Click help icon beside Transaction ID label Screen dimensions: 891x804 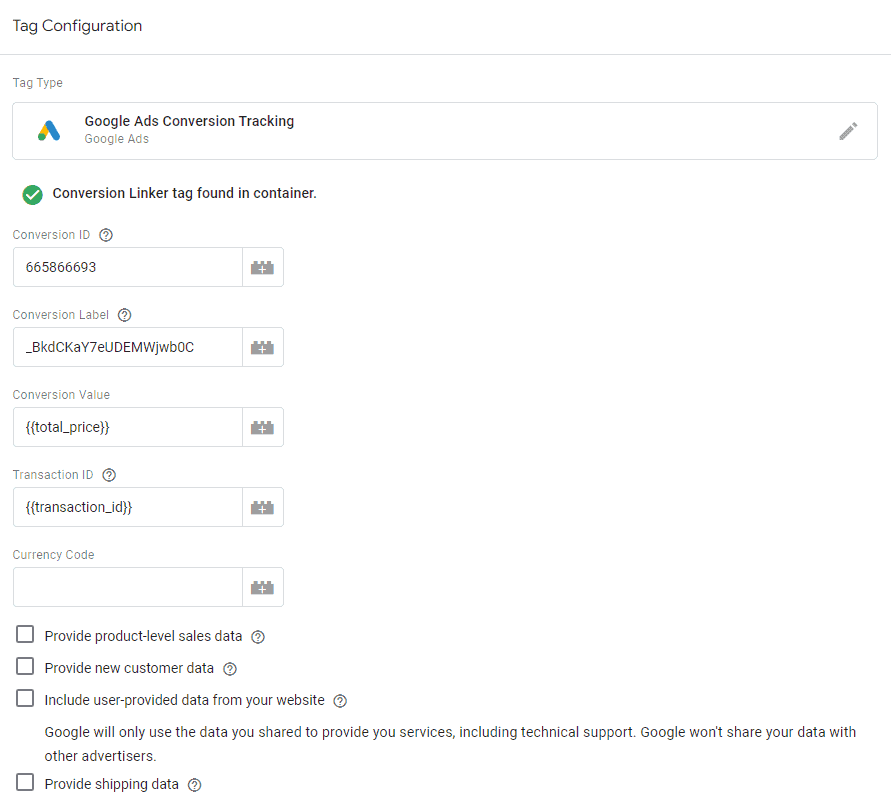(x=109, y=475)
